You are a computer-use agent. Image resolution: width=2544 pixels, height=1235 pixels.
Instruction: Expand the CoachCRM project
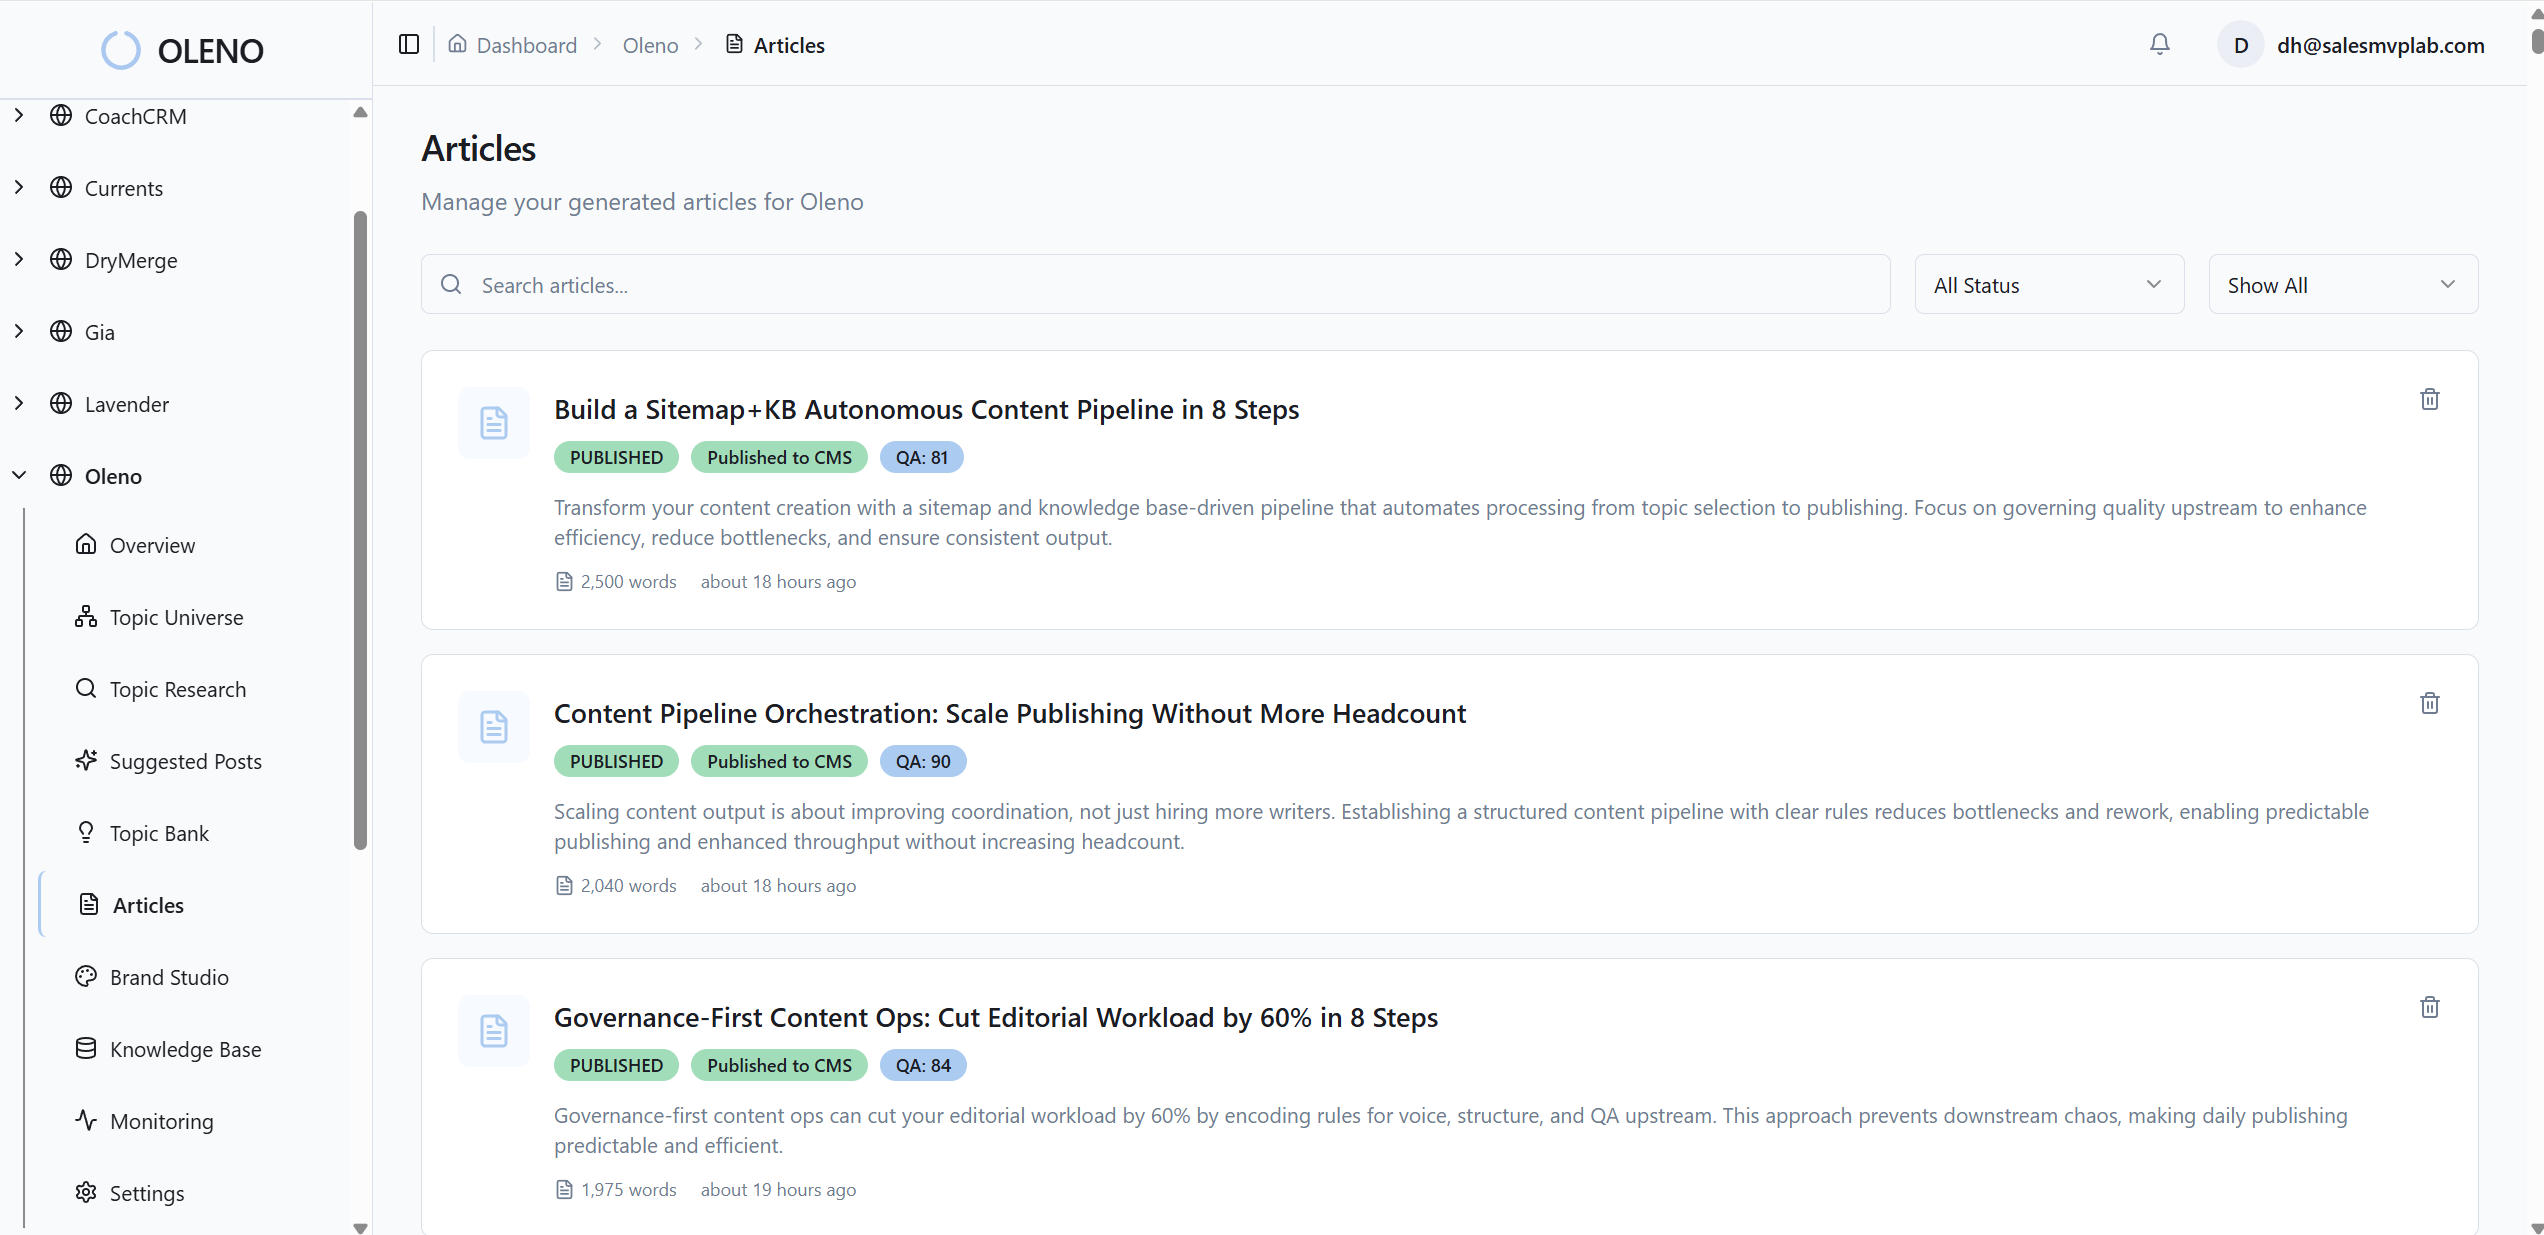pyautogui.click(x=19, y=115)
